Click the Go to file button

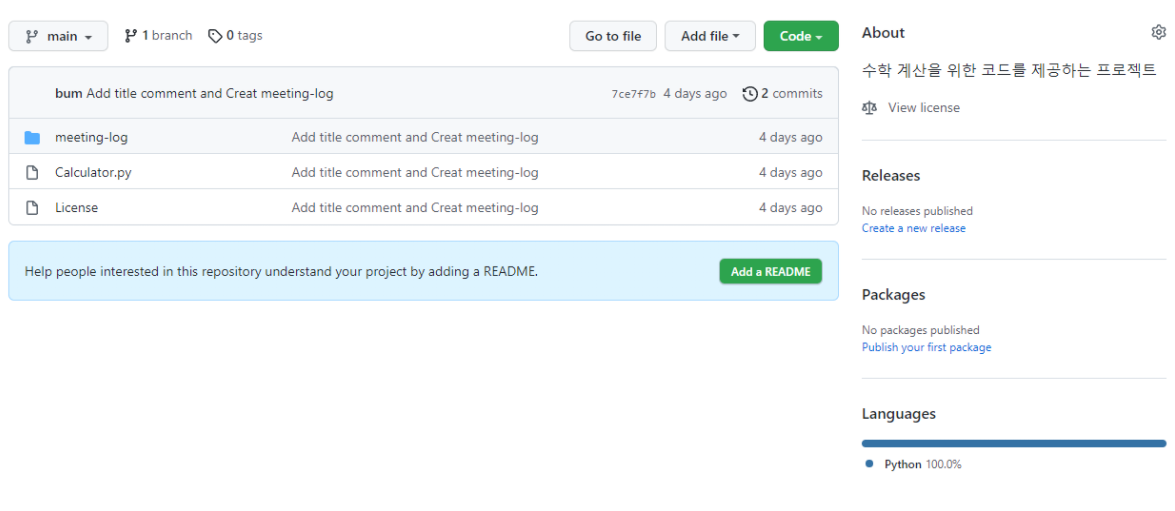pyautogui.click(x=613, y=36)
